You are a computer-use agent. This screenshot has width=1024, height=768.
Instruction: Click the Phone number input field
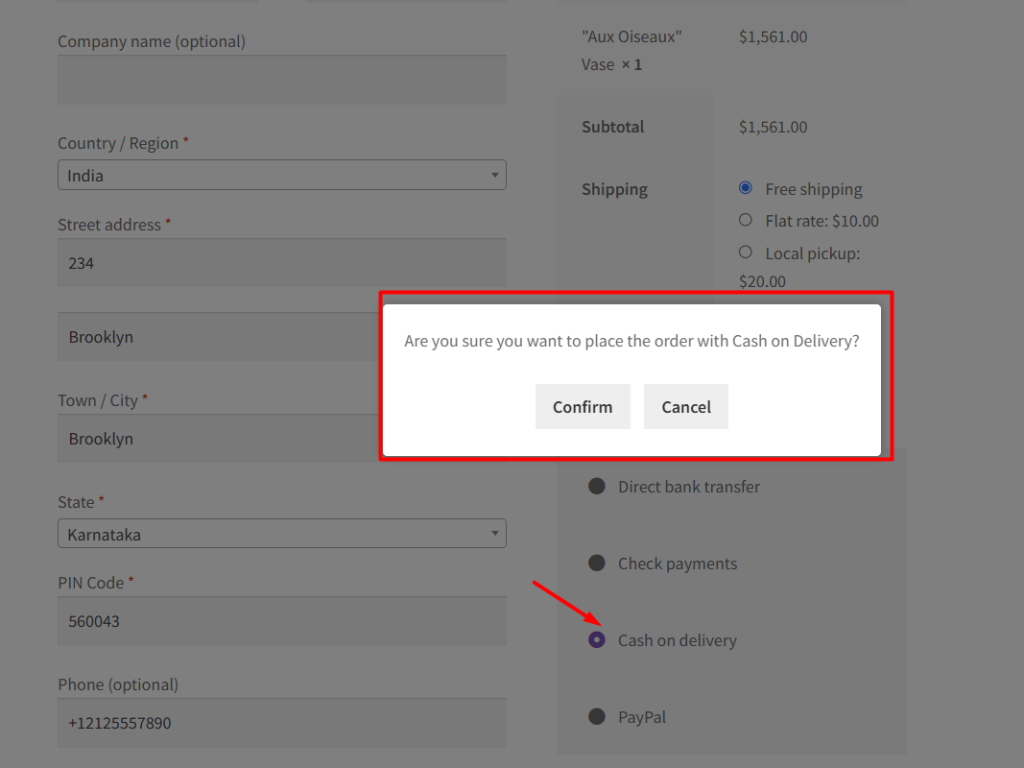281,722
